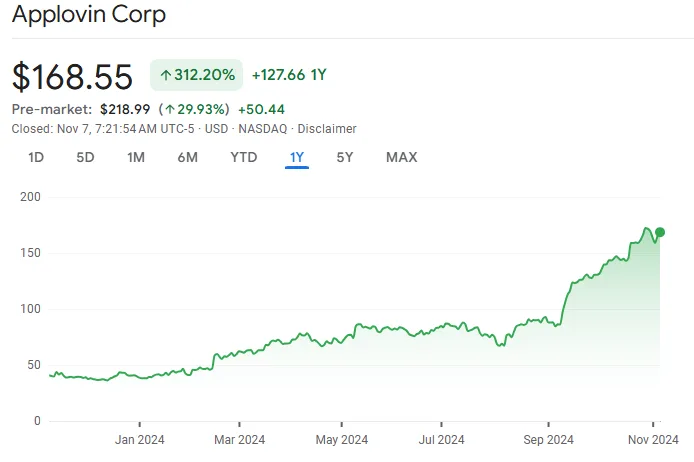Select the 5D chart range
This screenshot has width=694, height=462.
point(86,157)
